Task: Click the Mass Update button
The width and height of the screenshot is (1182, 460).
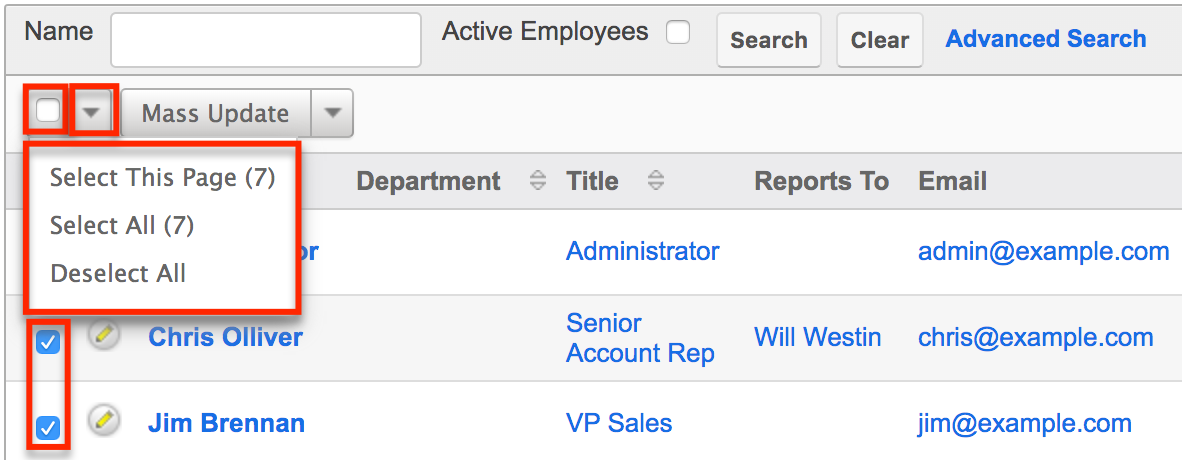Action: [215, 113]
